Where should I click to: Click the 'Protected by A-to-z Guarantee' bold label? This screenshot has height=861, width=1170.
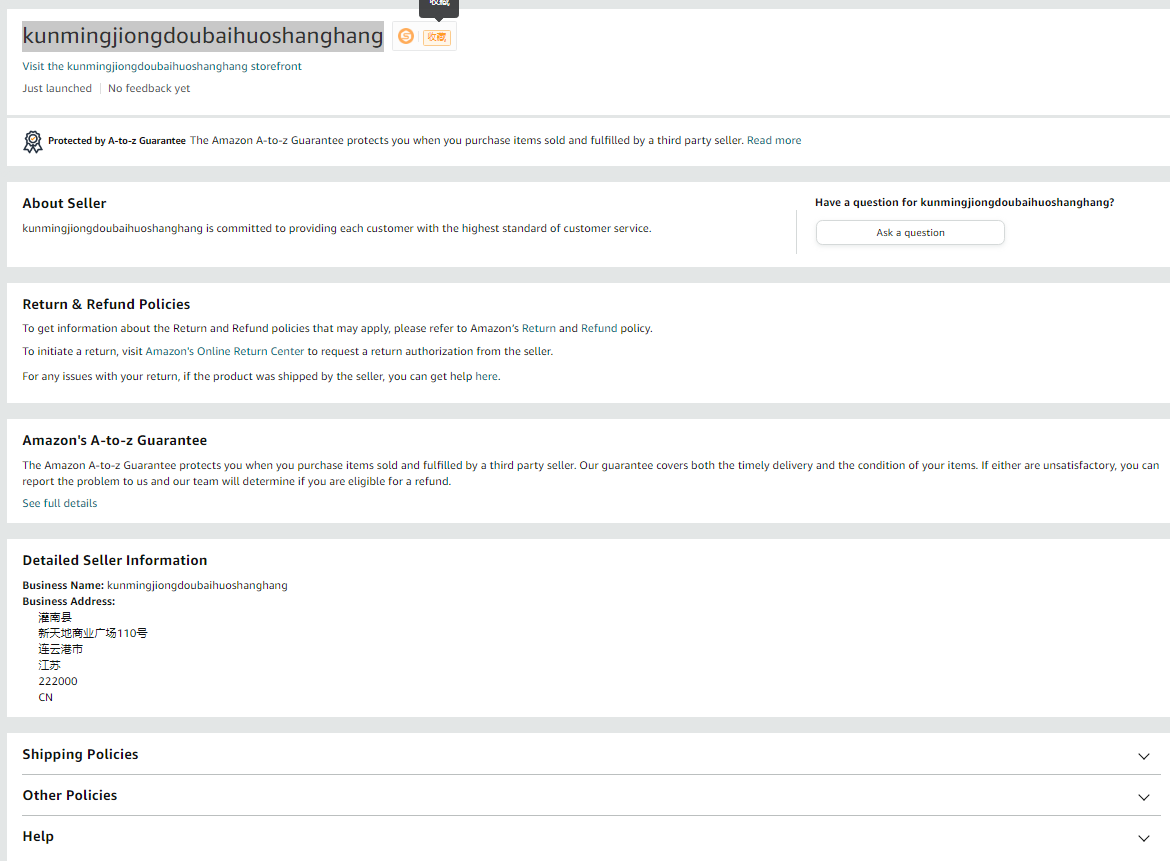[117, 140]
